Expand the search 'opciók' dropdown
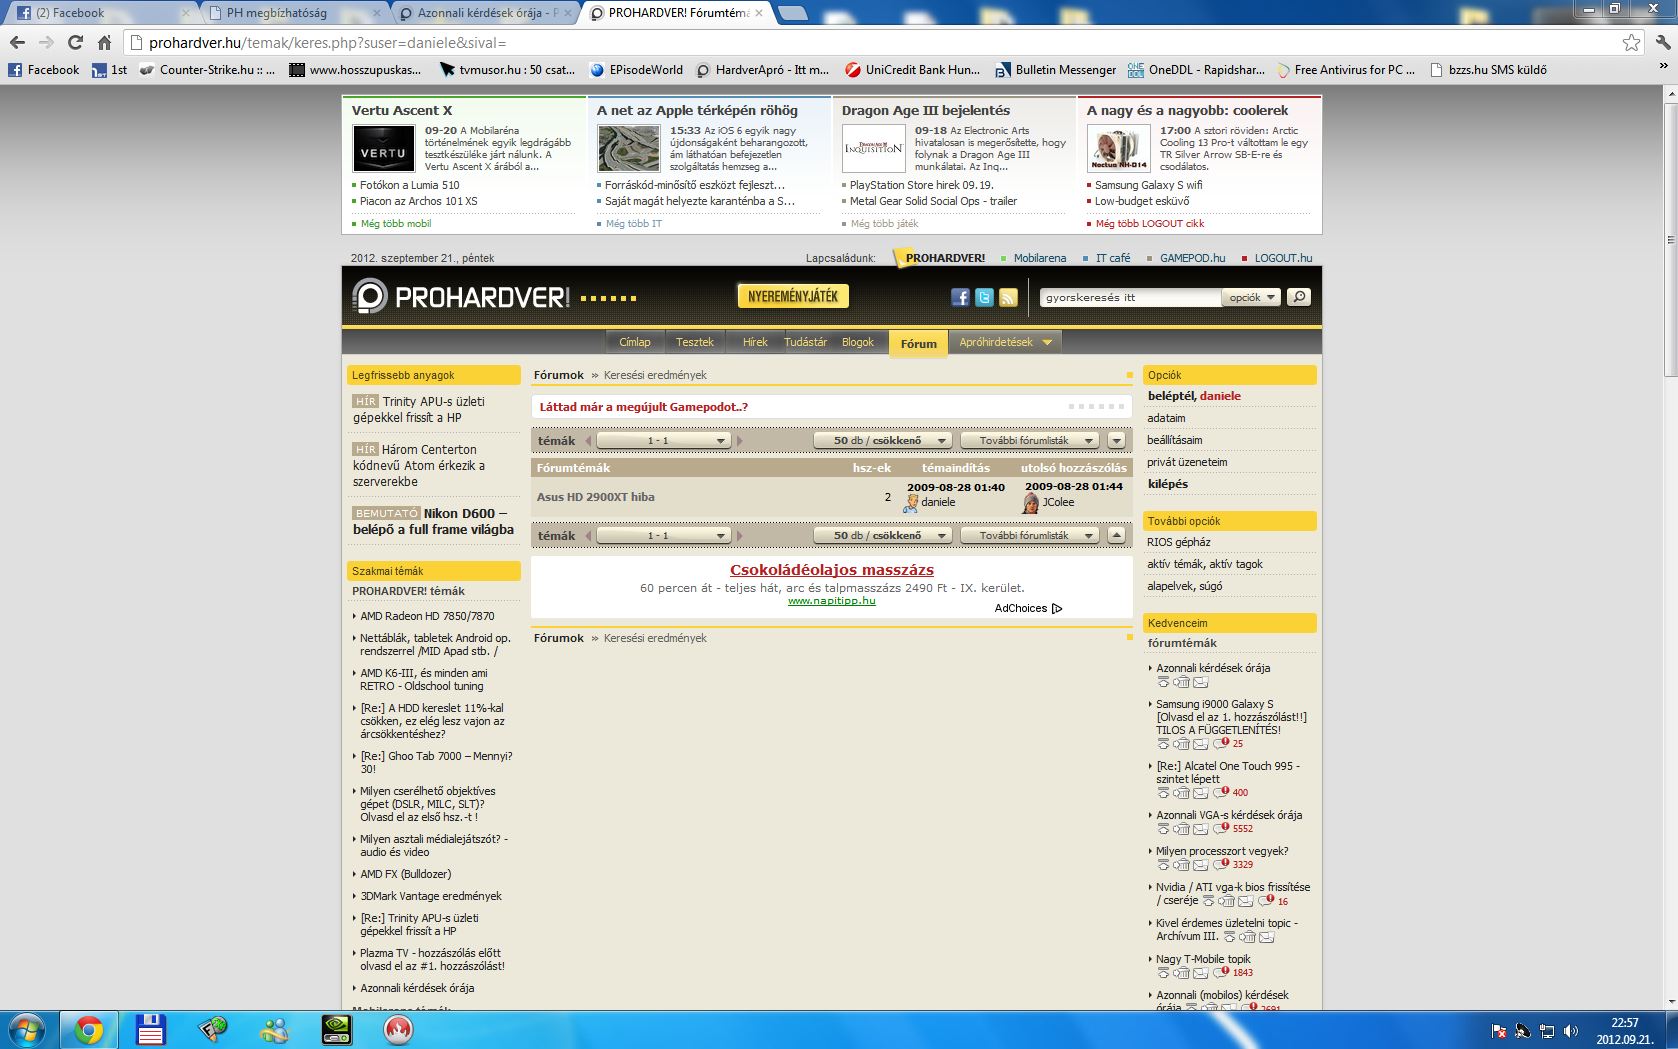The height and width of the screenshot is (1049, 1678). pyautogui.click(x=1252, y=297)
